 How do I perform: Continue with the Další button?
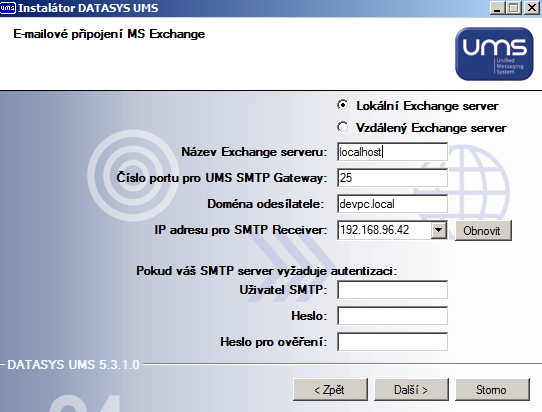pyautogui.click(x=411, y=390)
